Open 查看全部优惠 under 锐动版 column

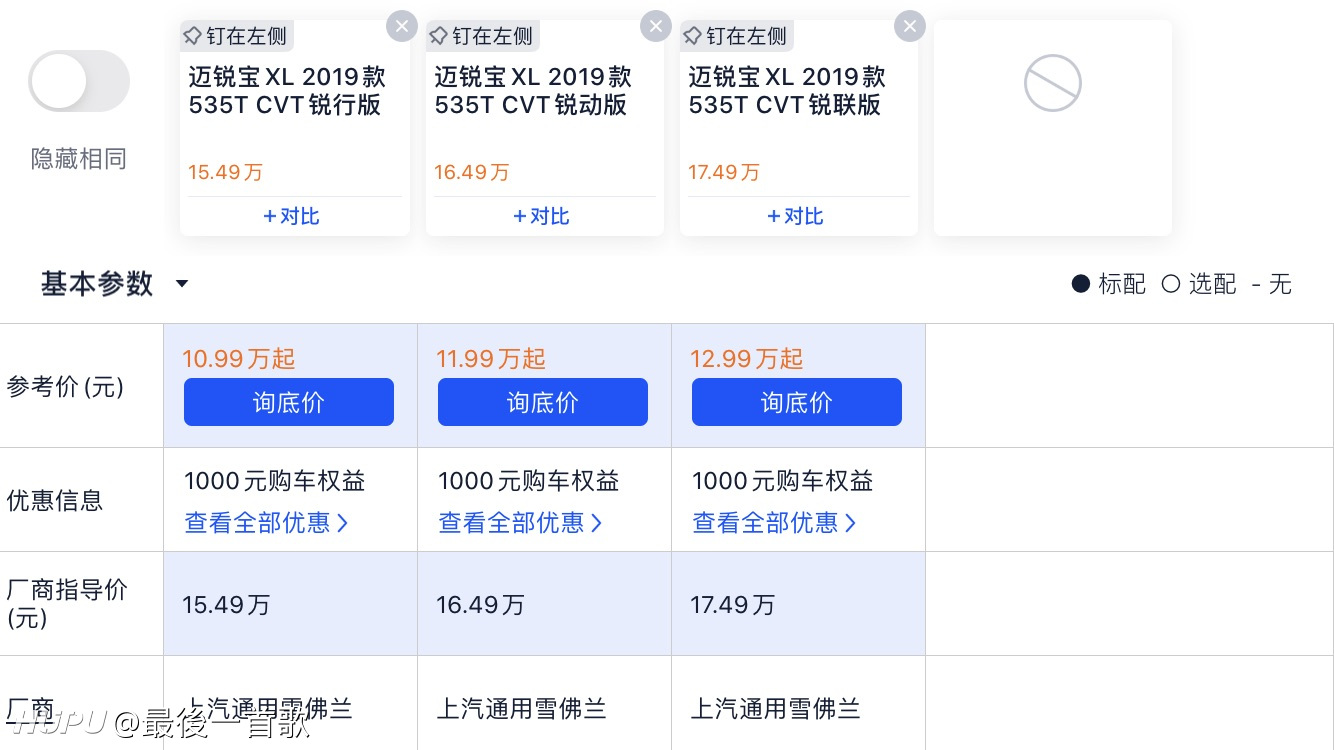[520, 522]
